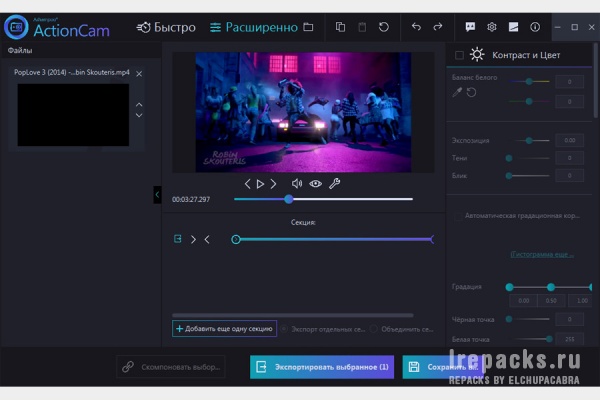This screenshot has height=400, width=600.
Task: Click the section end handle
Action: [432, 240]
